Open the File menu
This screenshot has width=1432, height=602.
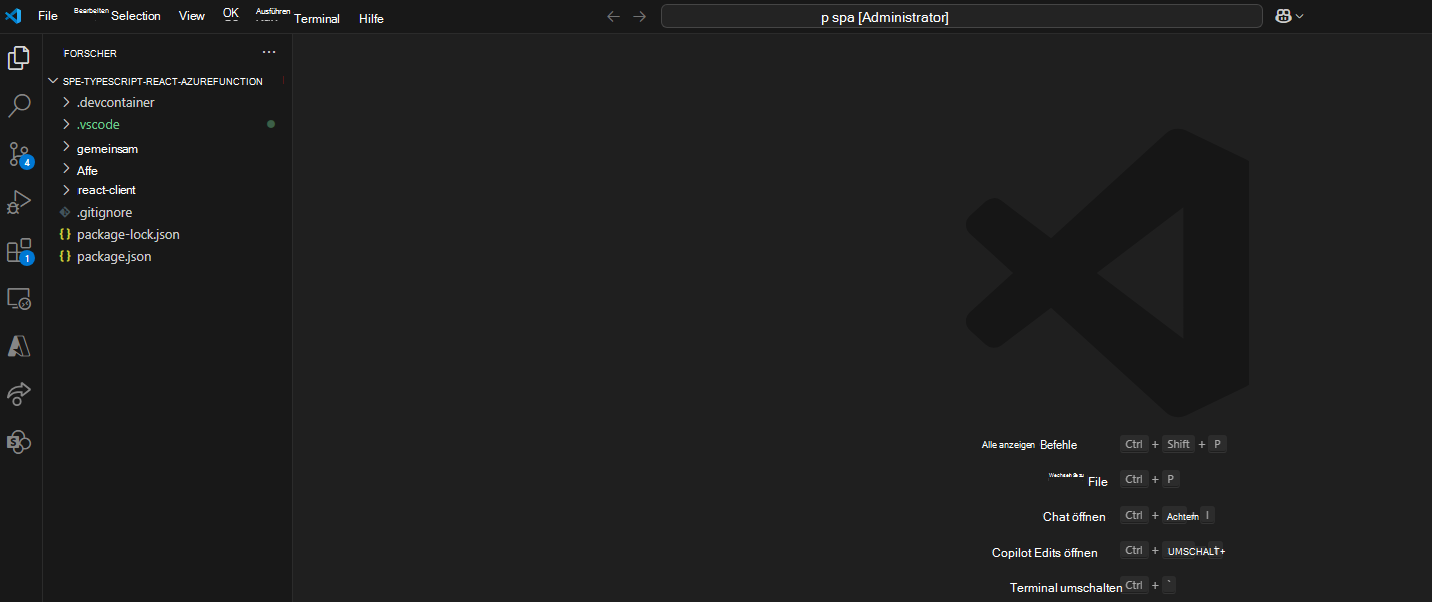[x=48, y=16]
